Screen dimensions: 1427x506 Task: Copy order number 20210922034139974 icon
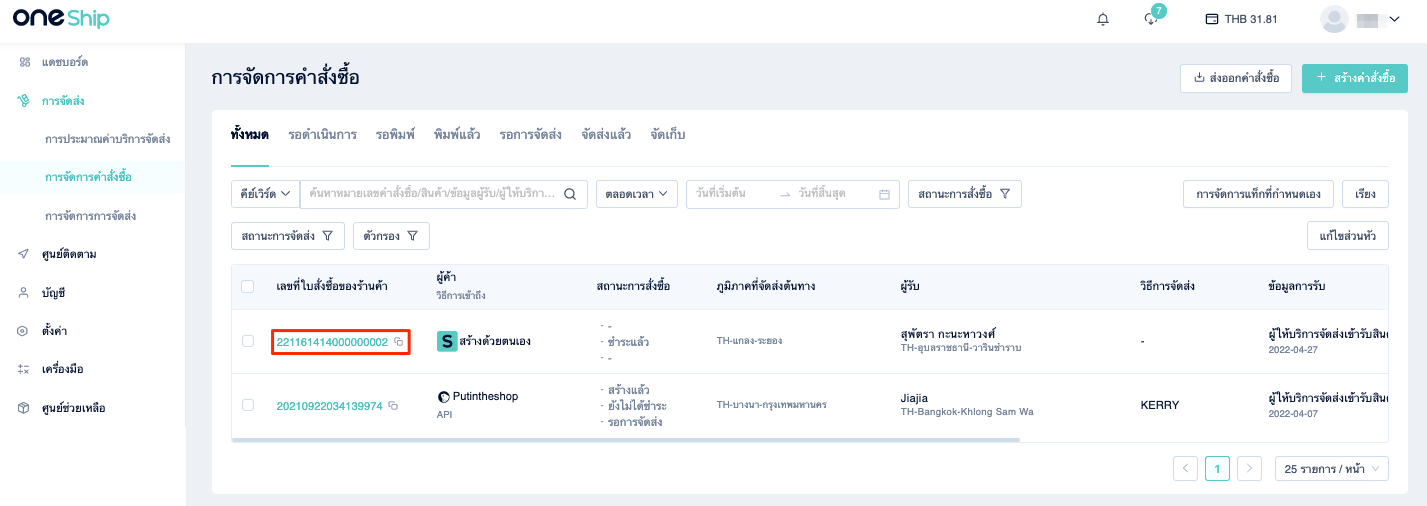(393, 406)
